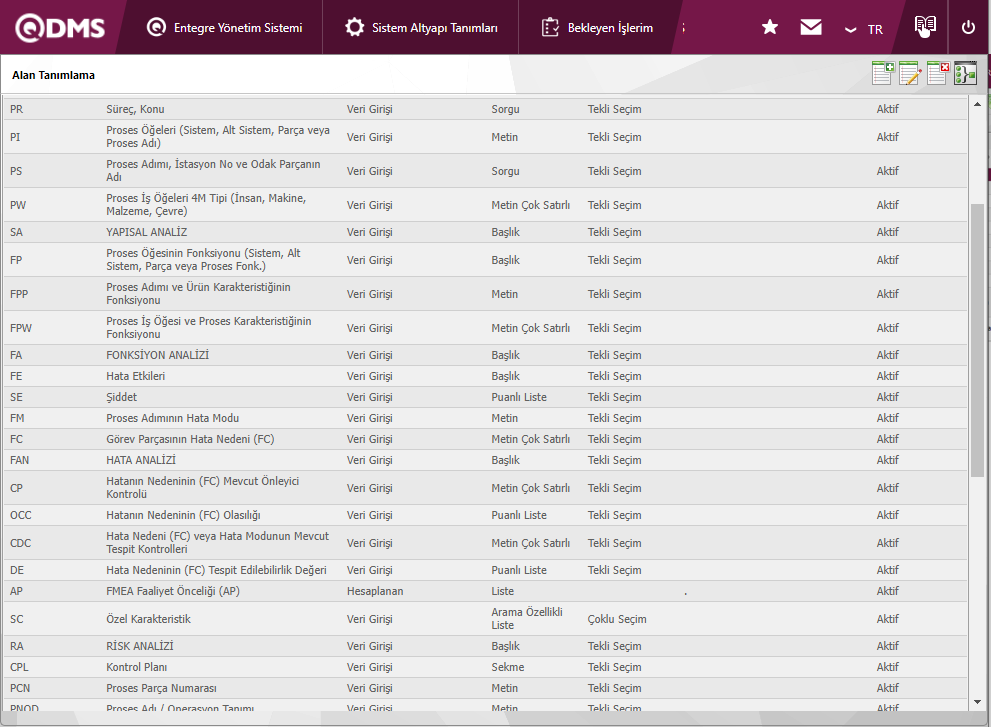Open messages envelope icon
The image size is (991, 727).
[811, 27]
